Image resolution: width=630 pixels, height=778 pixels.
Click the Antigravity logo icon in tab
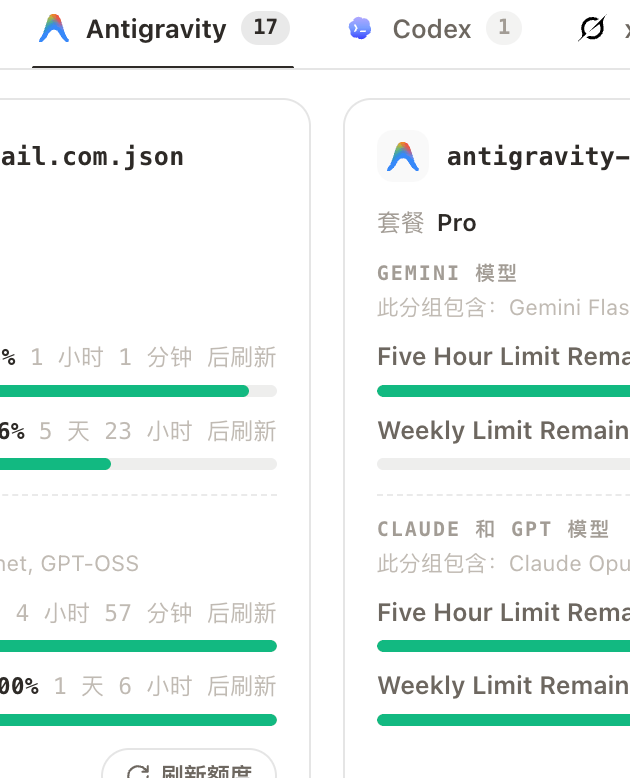(x=54, y=28)
